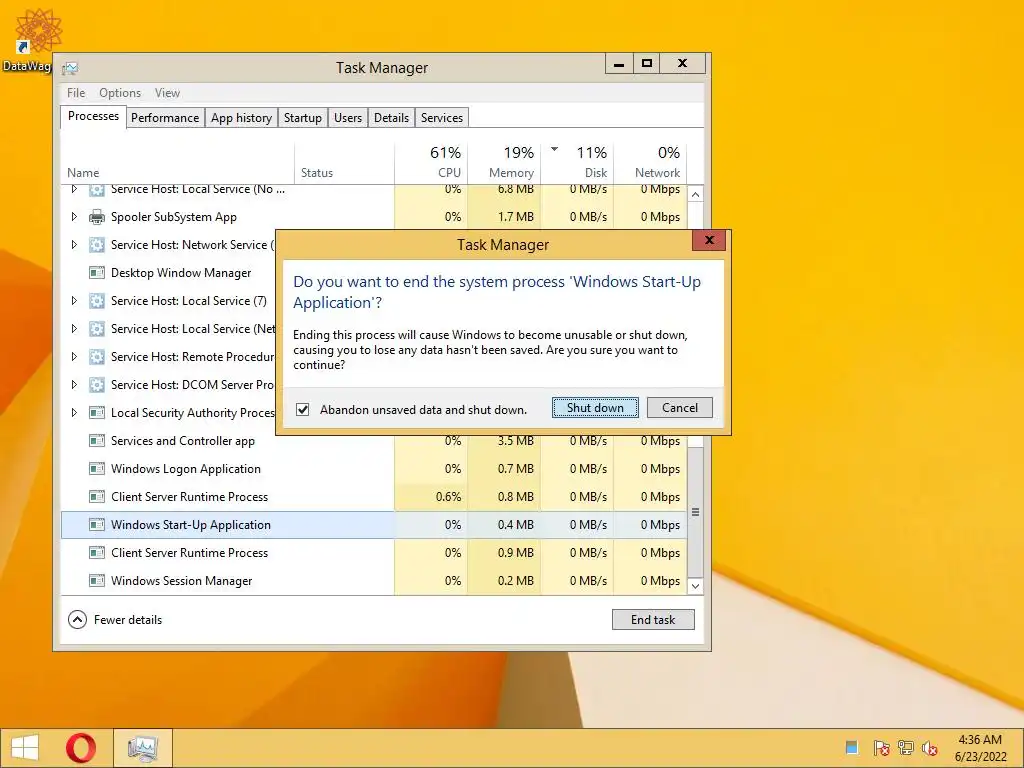Image resolution: width=1024 pixels, height=768 pixels.
Task: Uncheck Abandon unsaved data and shut down
Action: [x=302, y=410]
